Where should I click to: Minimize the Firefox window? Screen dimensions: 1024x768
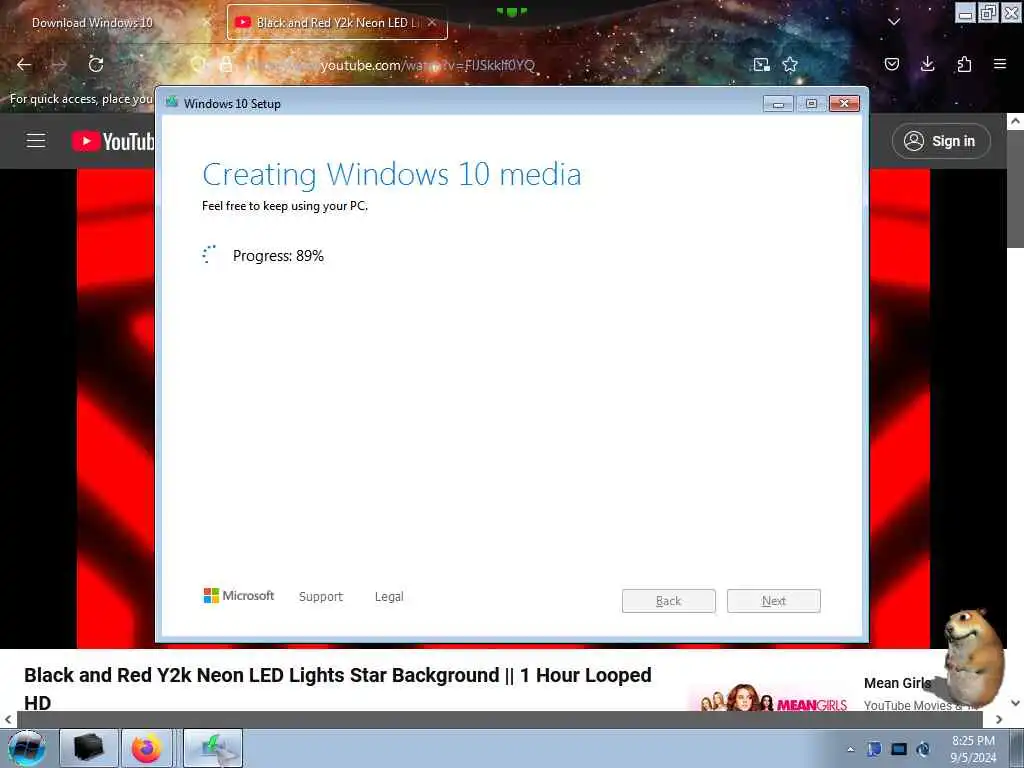[x=965, y=13]
